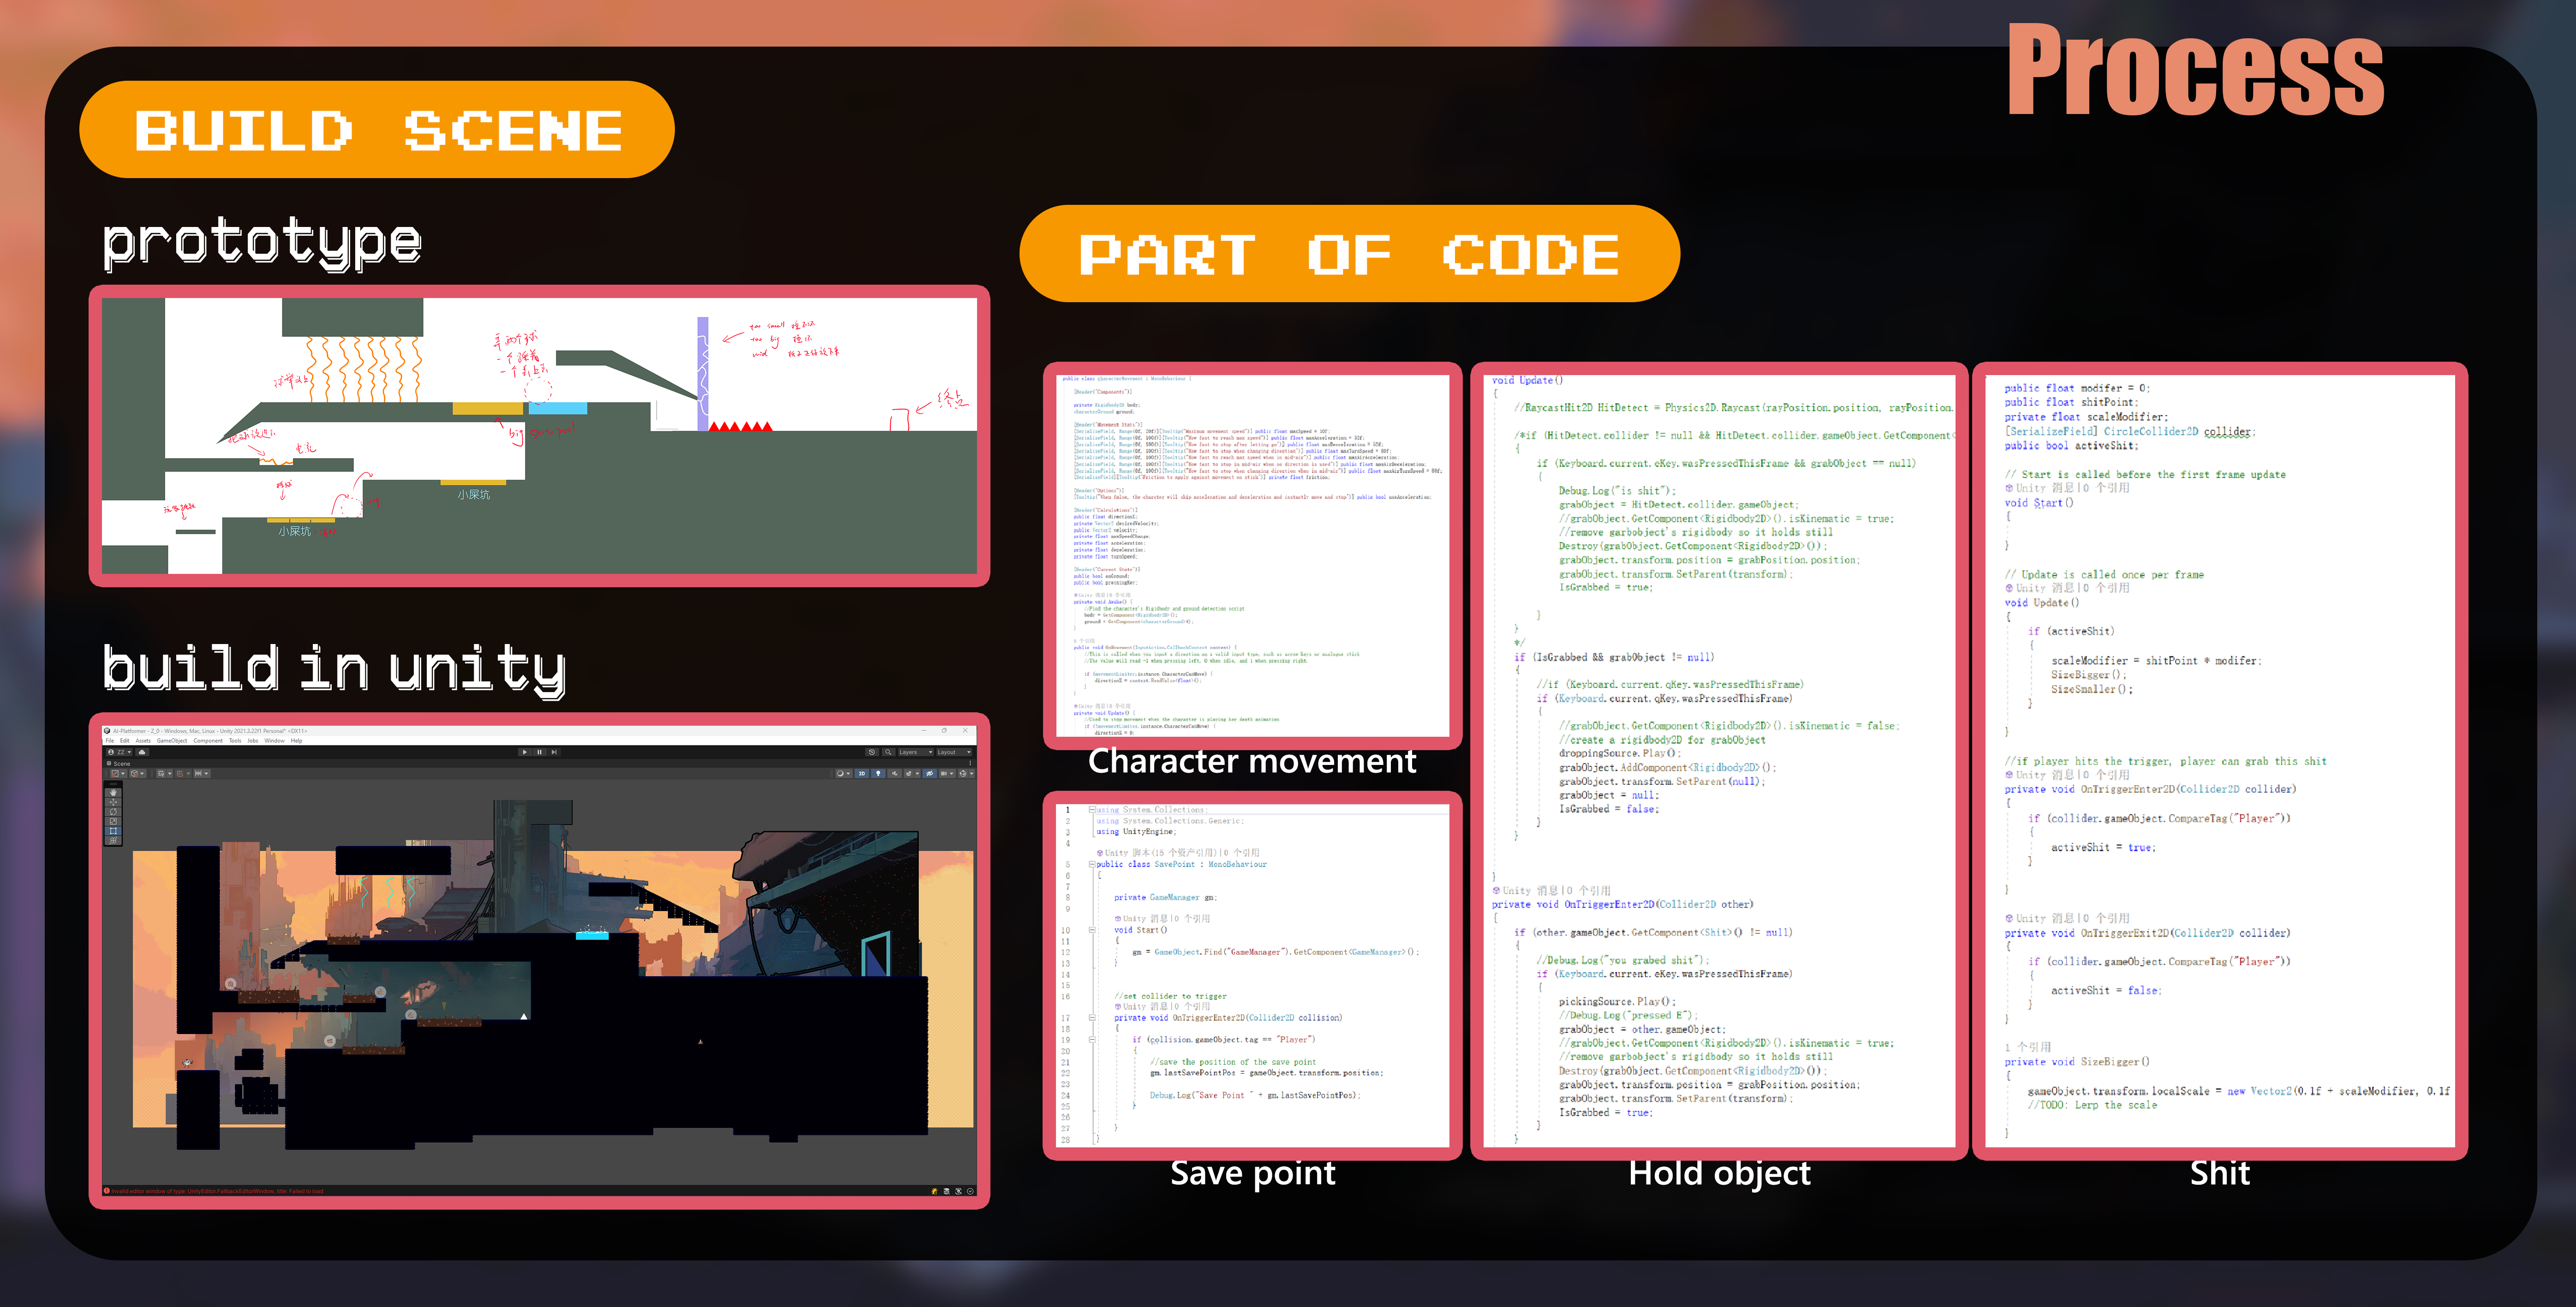Open the Layout dropdown
Viewport: 2576px width, 1307px height.
[x=954, y=752]
